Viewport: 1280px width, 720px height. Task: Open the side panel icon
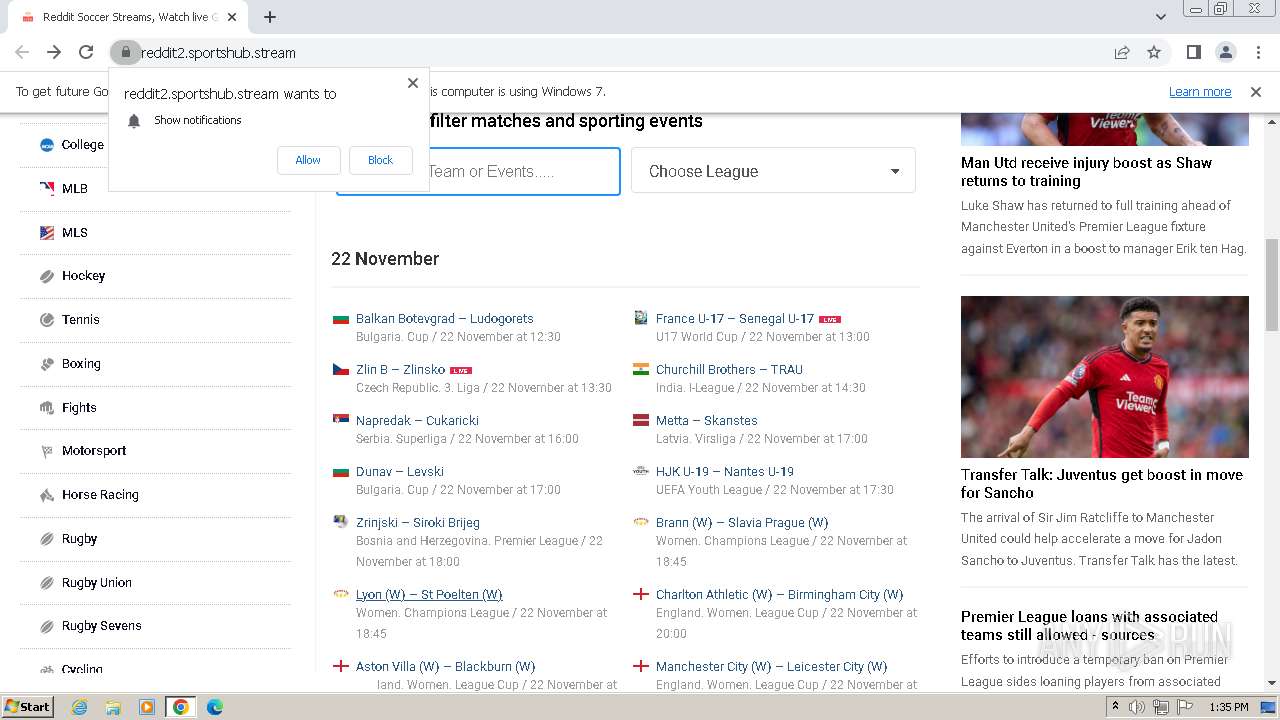1194,52
